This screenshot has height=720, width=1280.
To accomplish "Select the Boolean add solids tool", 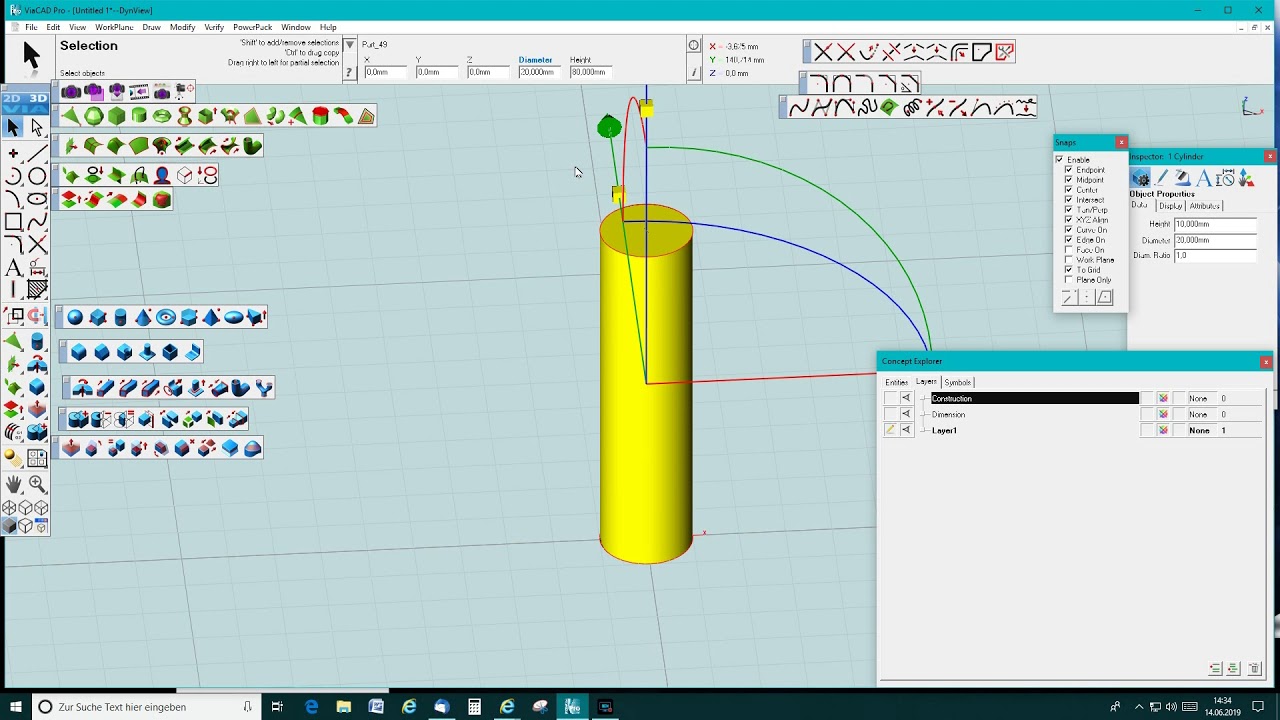I will pyautogui.click(x=78, y=419).
